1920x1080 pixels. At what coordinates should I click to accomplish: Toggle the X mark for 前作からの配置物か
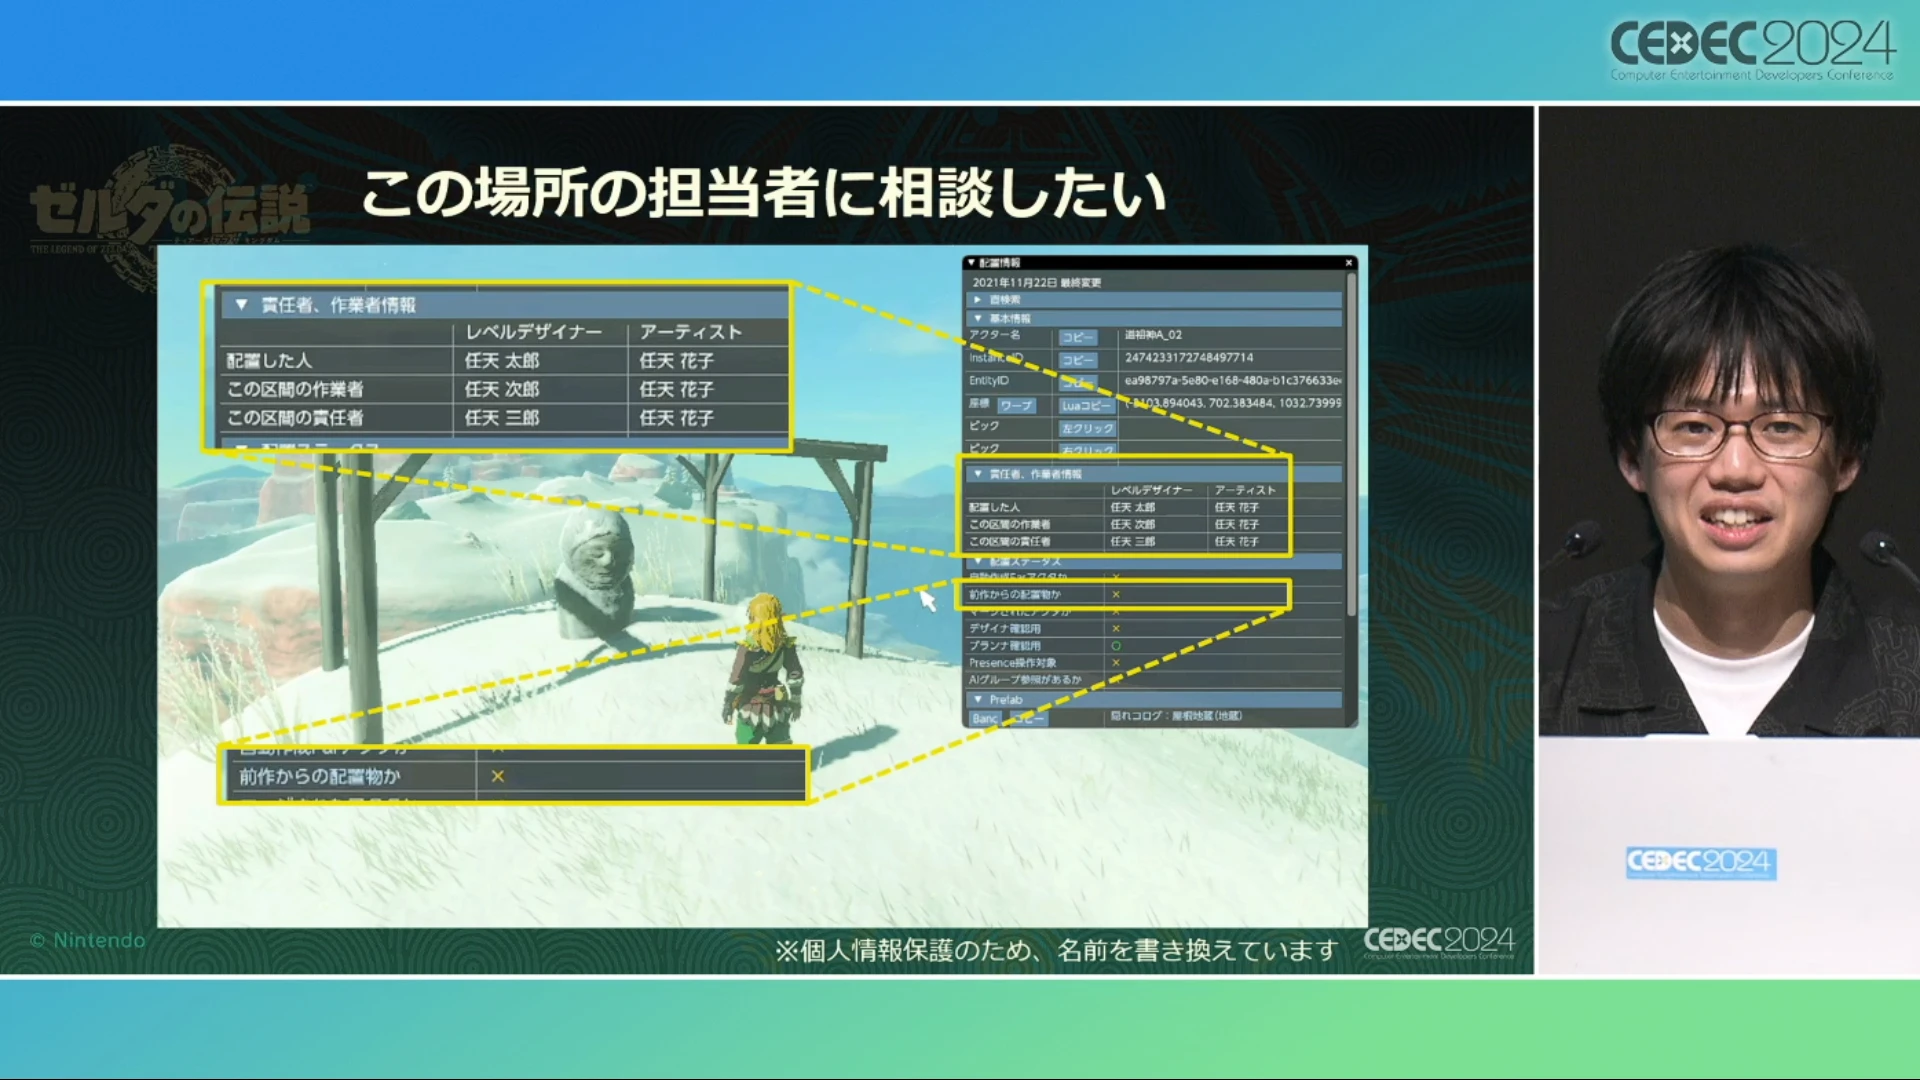coord(1116,595)
